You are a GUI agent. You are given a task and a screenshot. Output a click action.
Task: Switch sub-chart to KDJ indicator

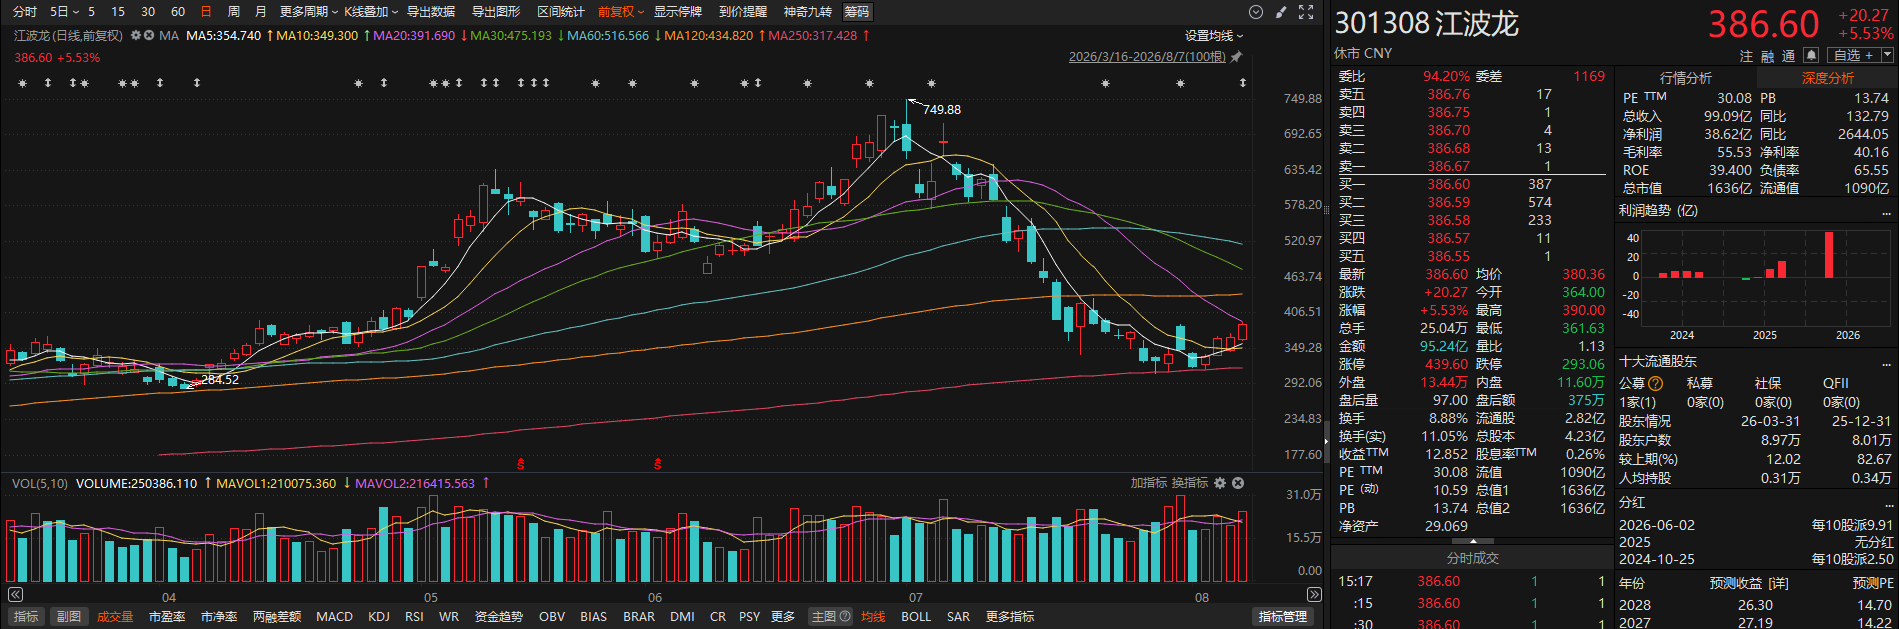click(x=379, y=616)
